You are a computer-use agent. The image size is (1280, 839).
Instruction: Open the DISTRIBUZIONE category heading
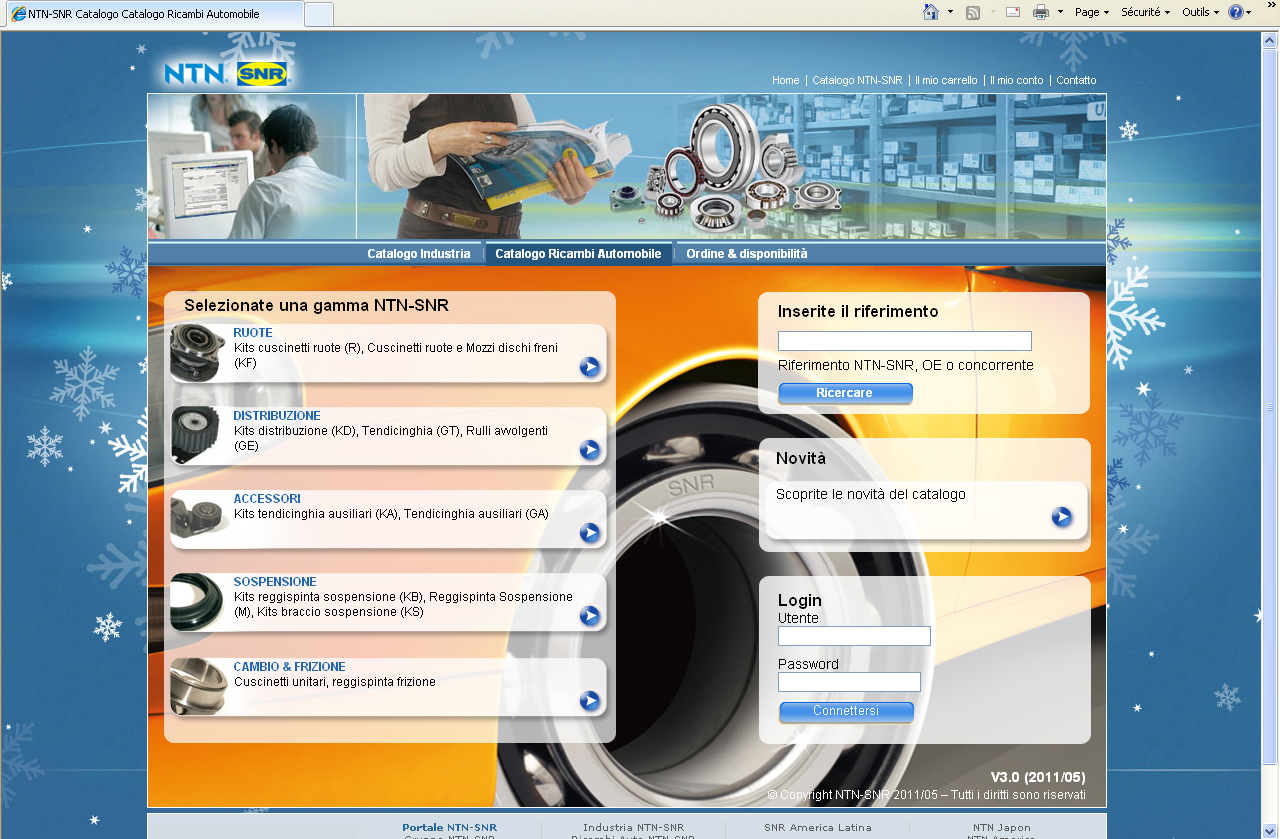(x=277, y=416)
